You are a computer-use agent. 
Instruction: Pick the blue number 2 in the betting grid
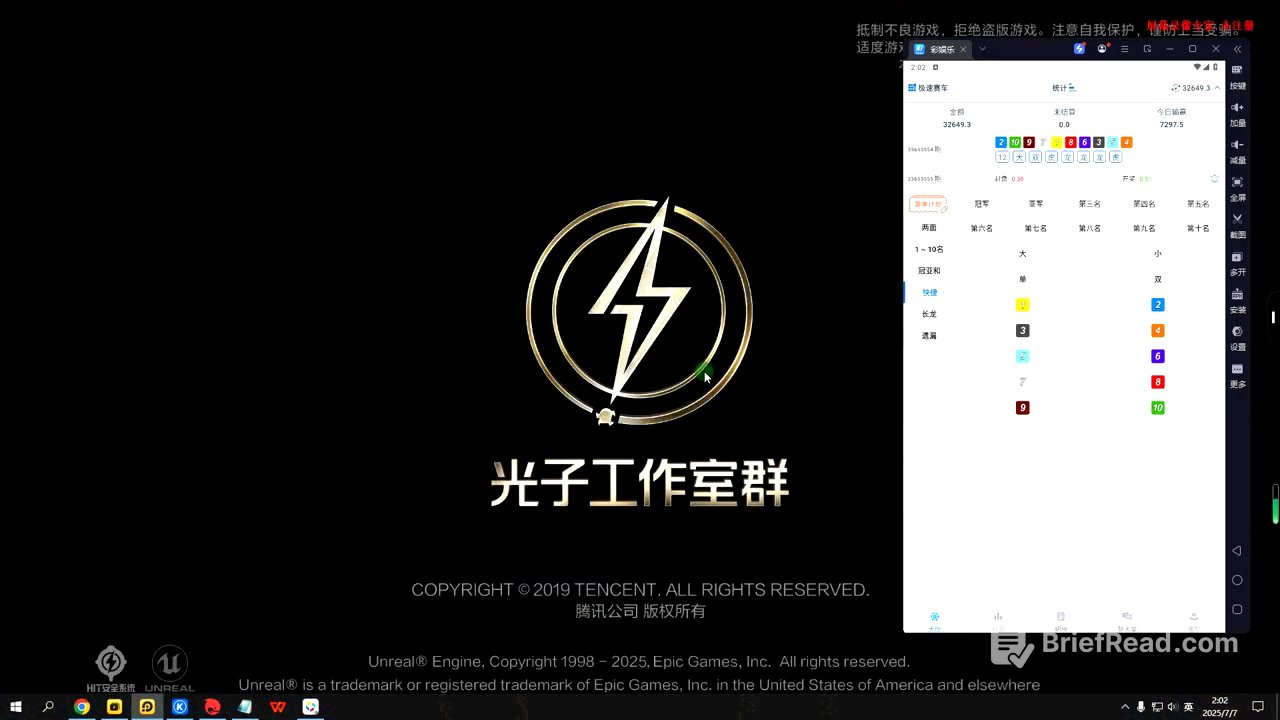[x=1158, y=305]
